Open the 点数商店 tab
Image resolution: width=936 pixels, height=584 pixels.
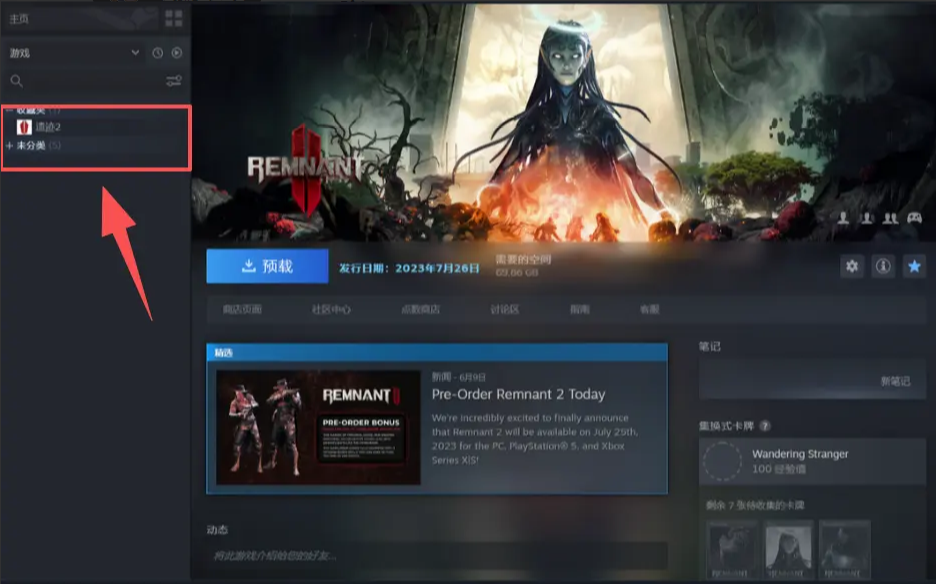pos(418,310)
